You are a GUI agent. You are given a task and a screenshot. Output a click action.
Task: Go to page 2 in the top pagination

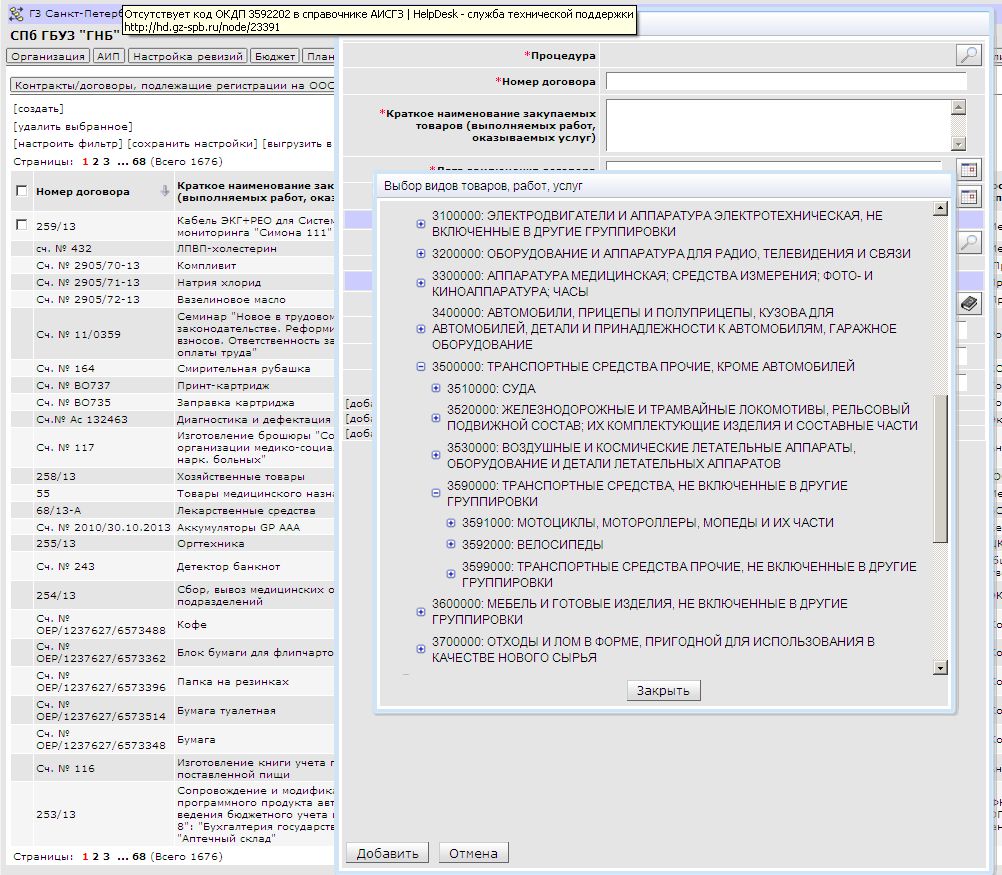(x=95, y=161)
